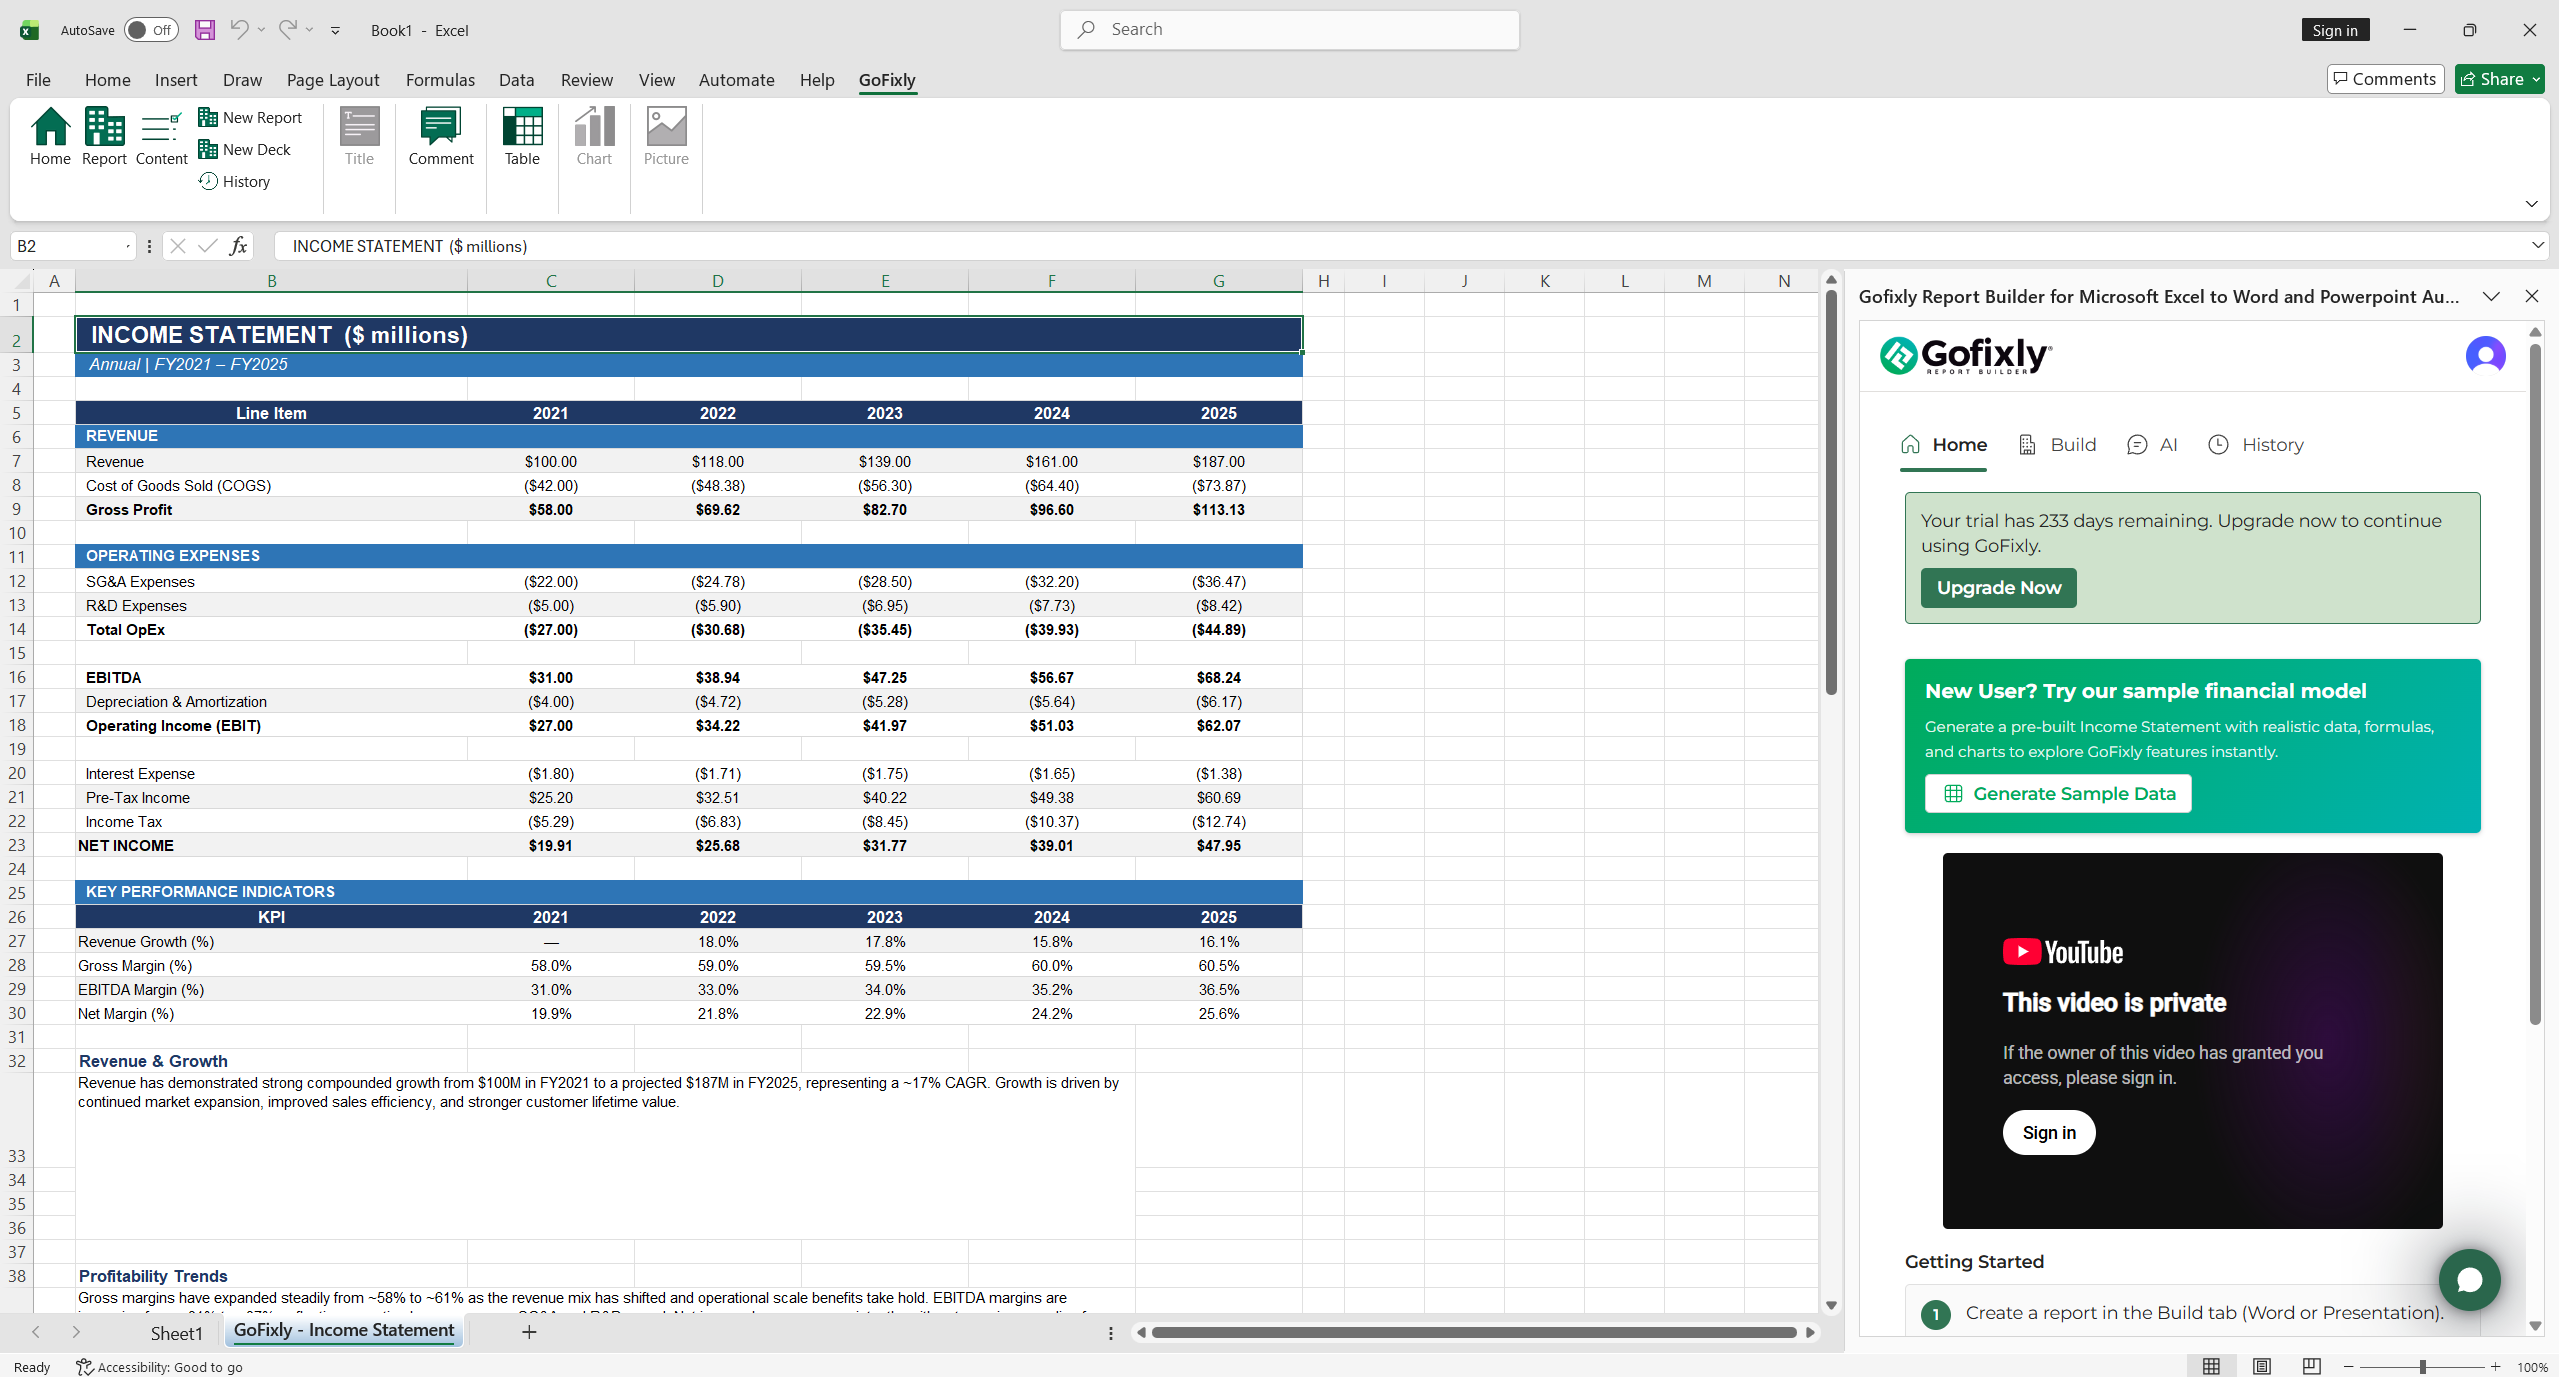The image size is (2559, 1377).
Task: Toggle AutoSave switch
Action: click(x=151, y=30)
